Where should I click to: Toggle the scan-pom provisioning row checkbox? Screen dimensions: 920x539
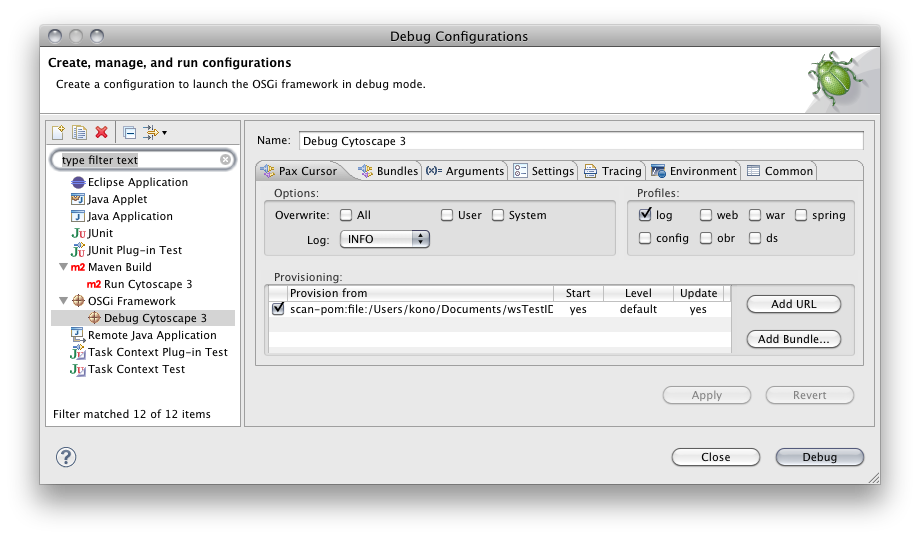[x=278, y=310]
